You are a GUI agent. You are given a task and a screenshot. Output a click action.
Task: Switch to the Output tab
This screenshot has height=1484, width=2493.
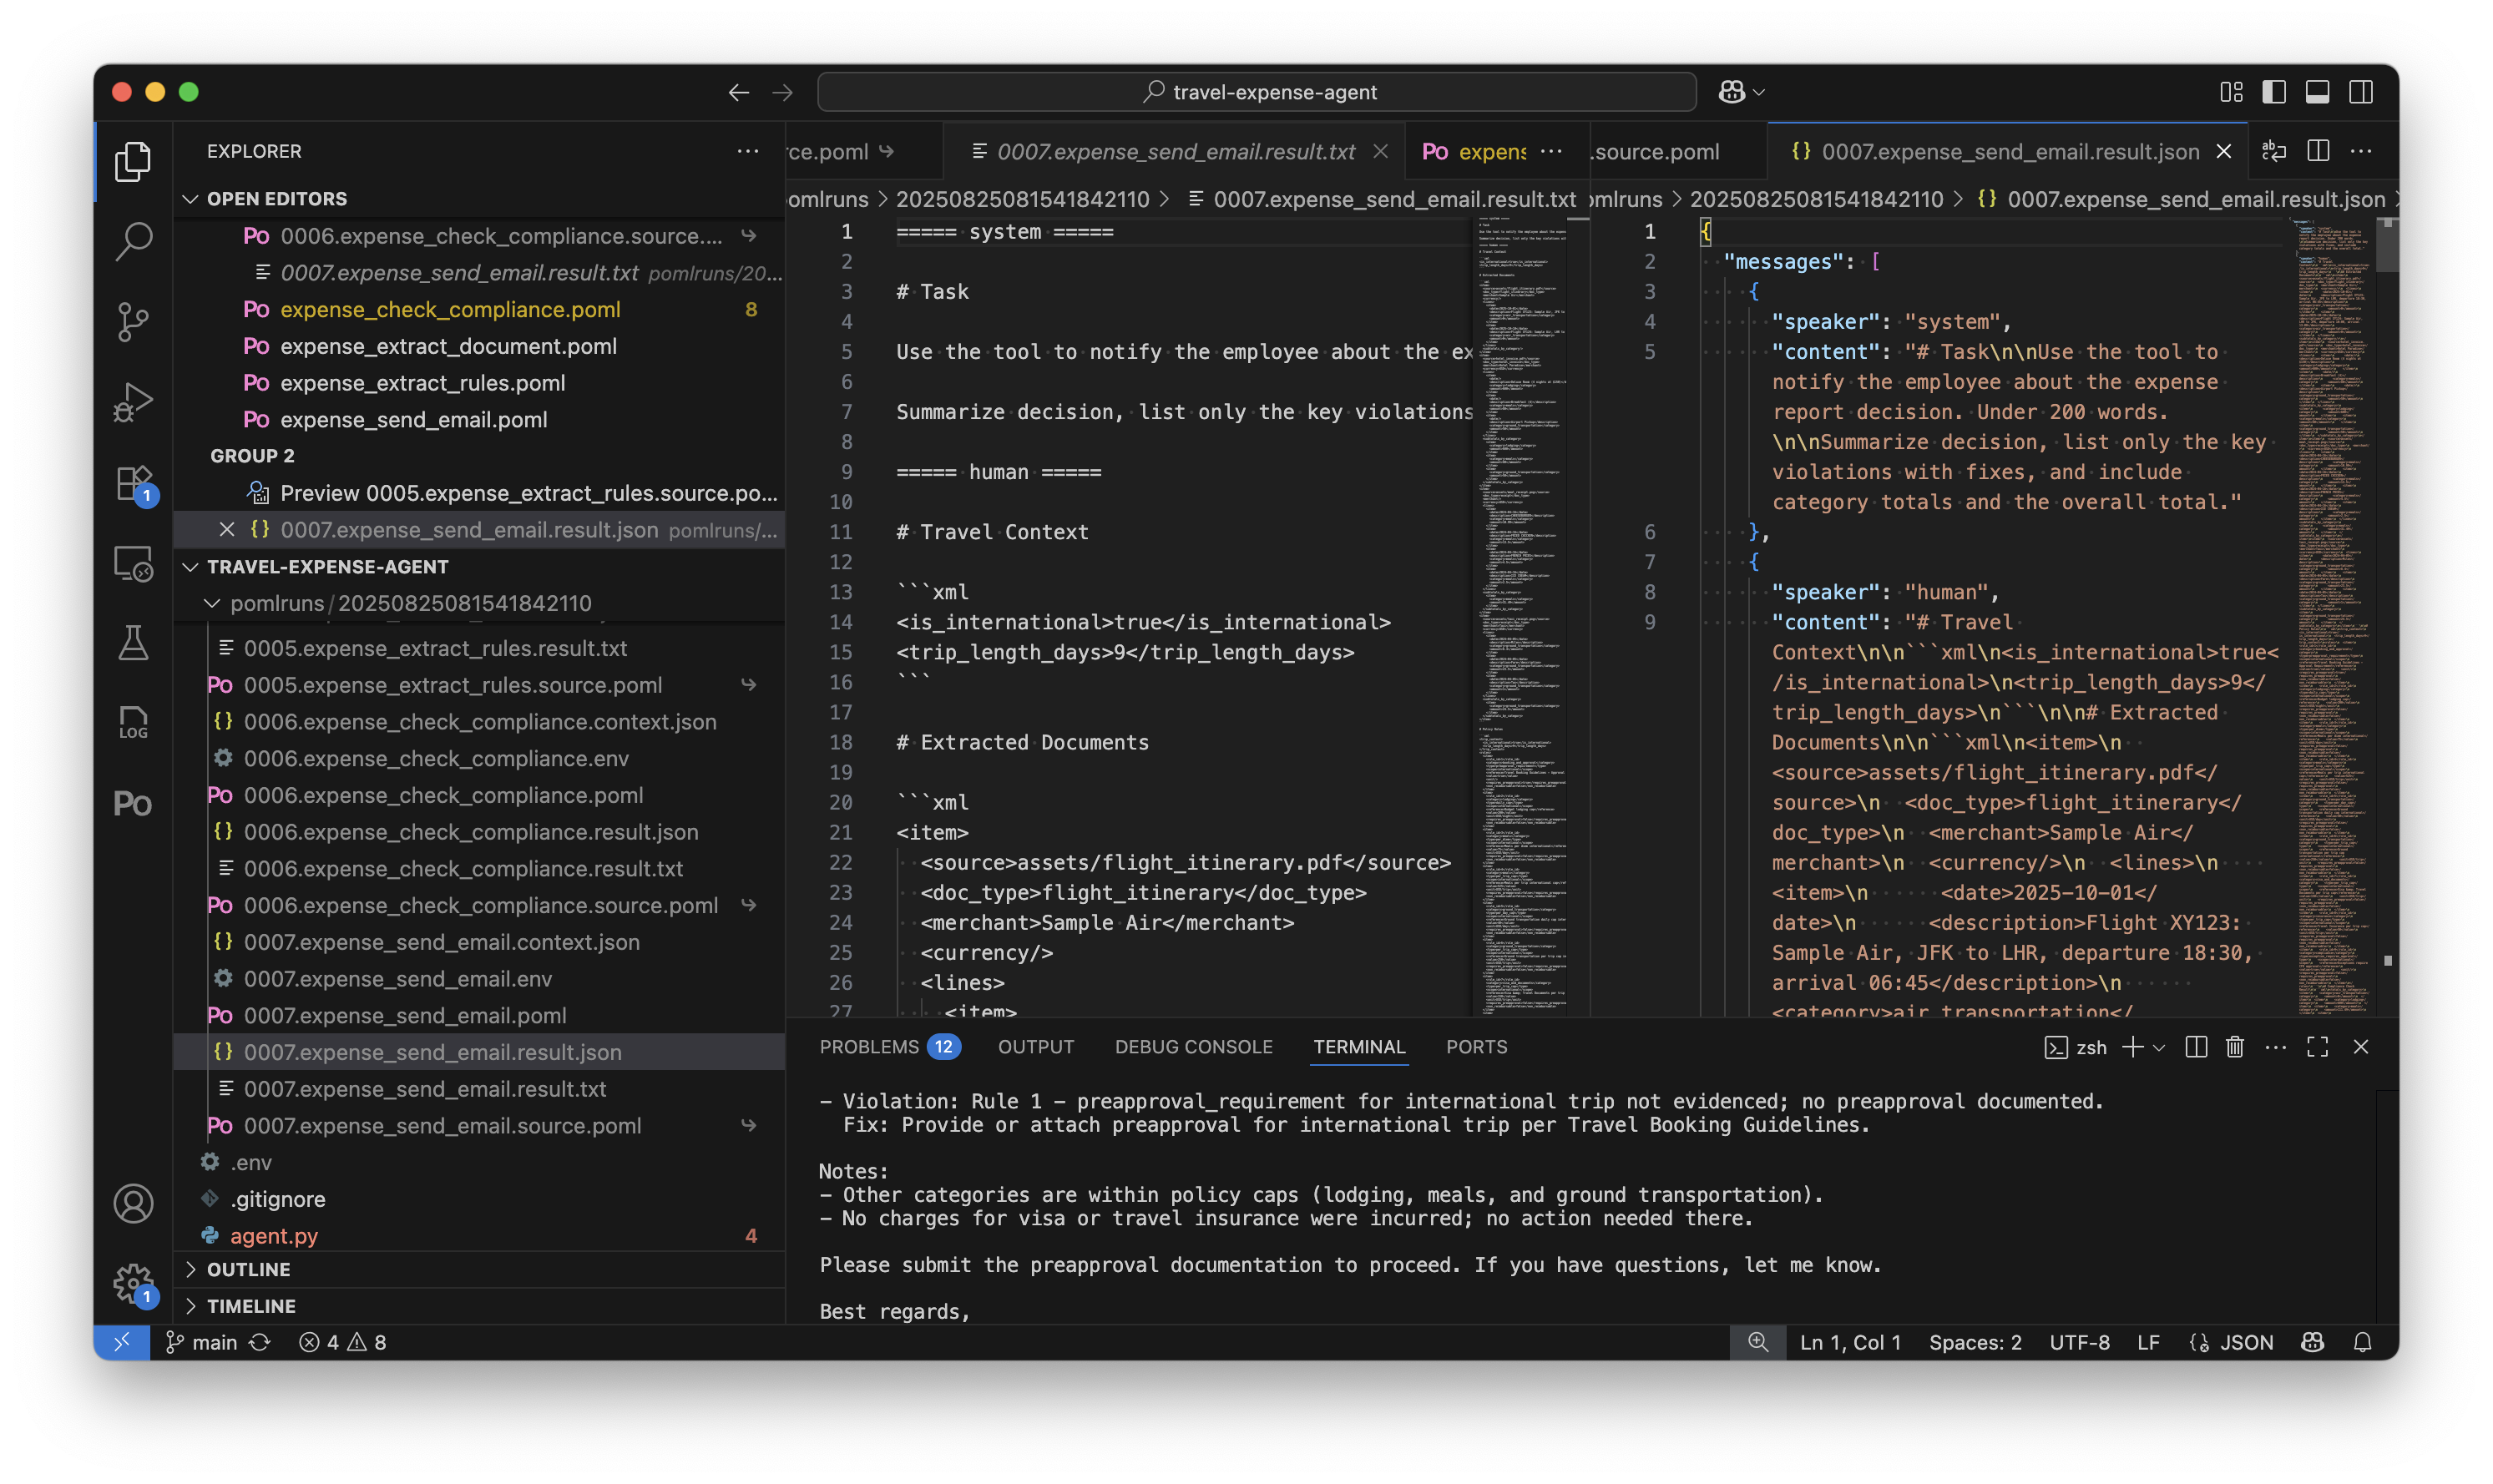click(x=1035, y=1047)
